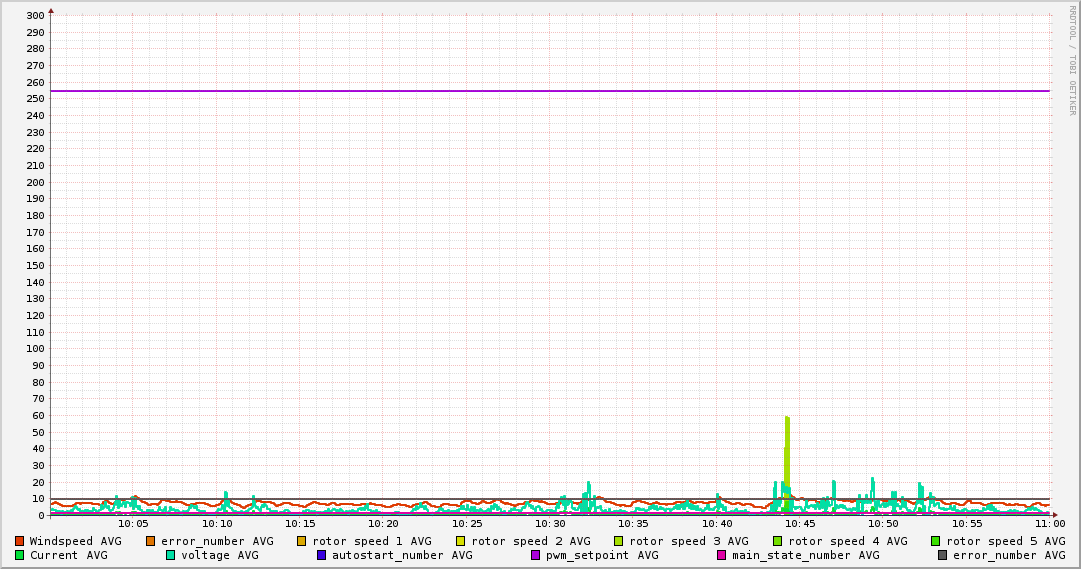Click the 11:00 time axis label
1081x569 pixels.
[1049, 523]
